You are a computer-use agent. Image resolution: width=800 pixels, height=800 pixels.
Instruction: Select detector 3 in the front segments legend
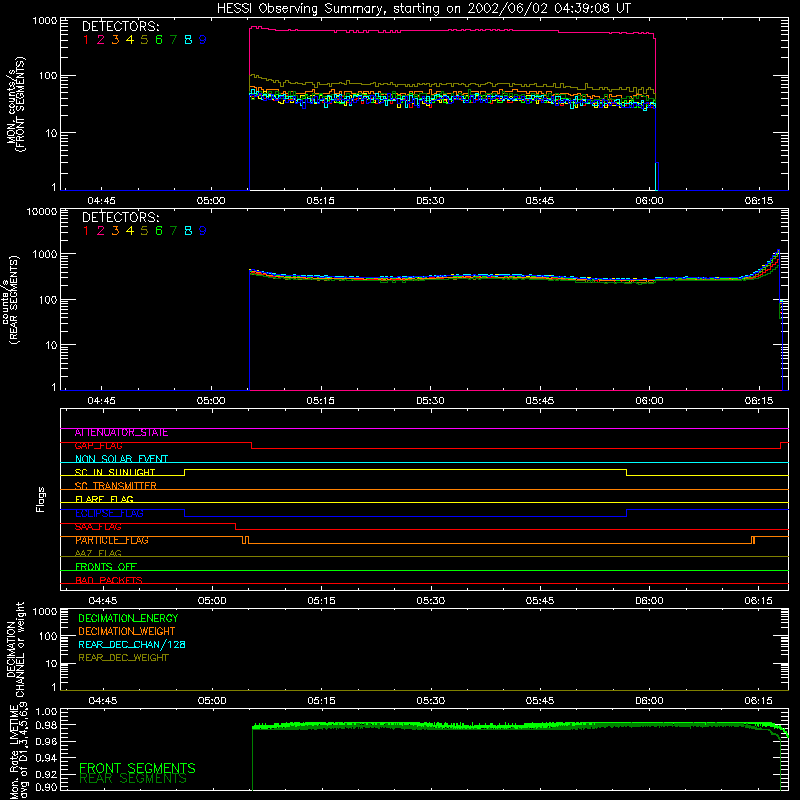(115, 40)
